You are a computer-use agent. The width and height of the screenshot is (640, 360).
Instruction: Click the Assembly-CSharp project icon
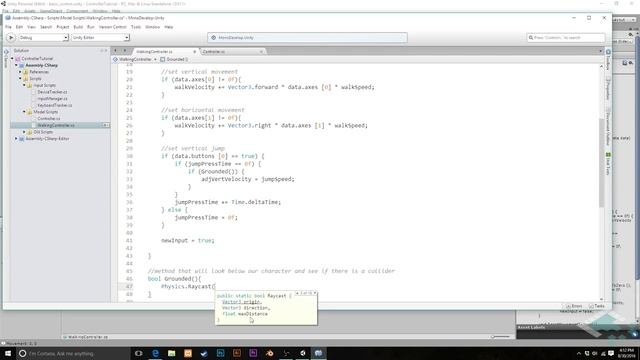pos(22,65)
